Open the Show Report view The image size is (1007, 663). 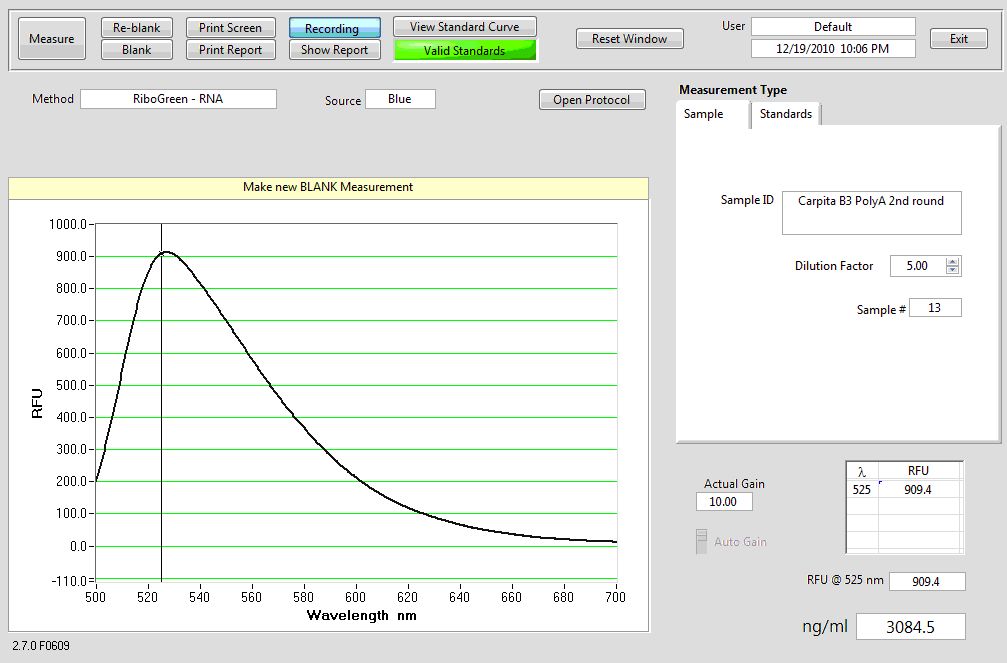[x=335, y=49]
